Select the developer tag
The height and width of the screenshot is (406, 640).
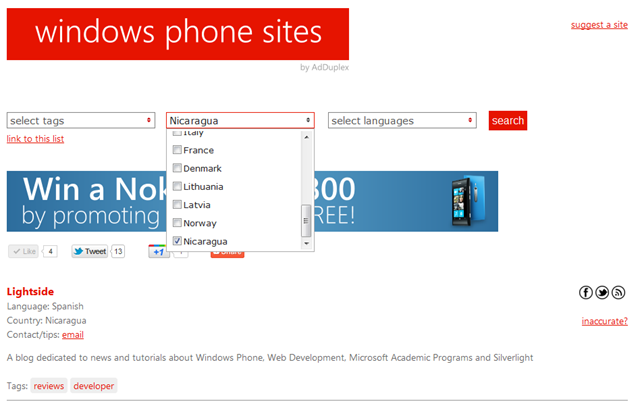[93, 386]
